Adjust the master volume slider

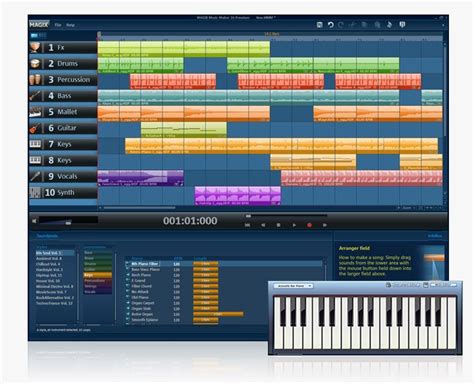68,222
